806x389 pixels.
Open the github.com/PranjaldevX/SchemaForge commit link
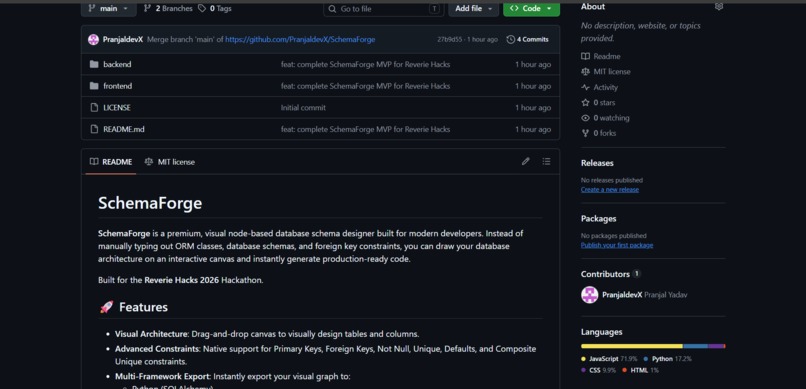point(300,40)
